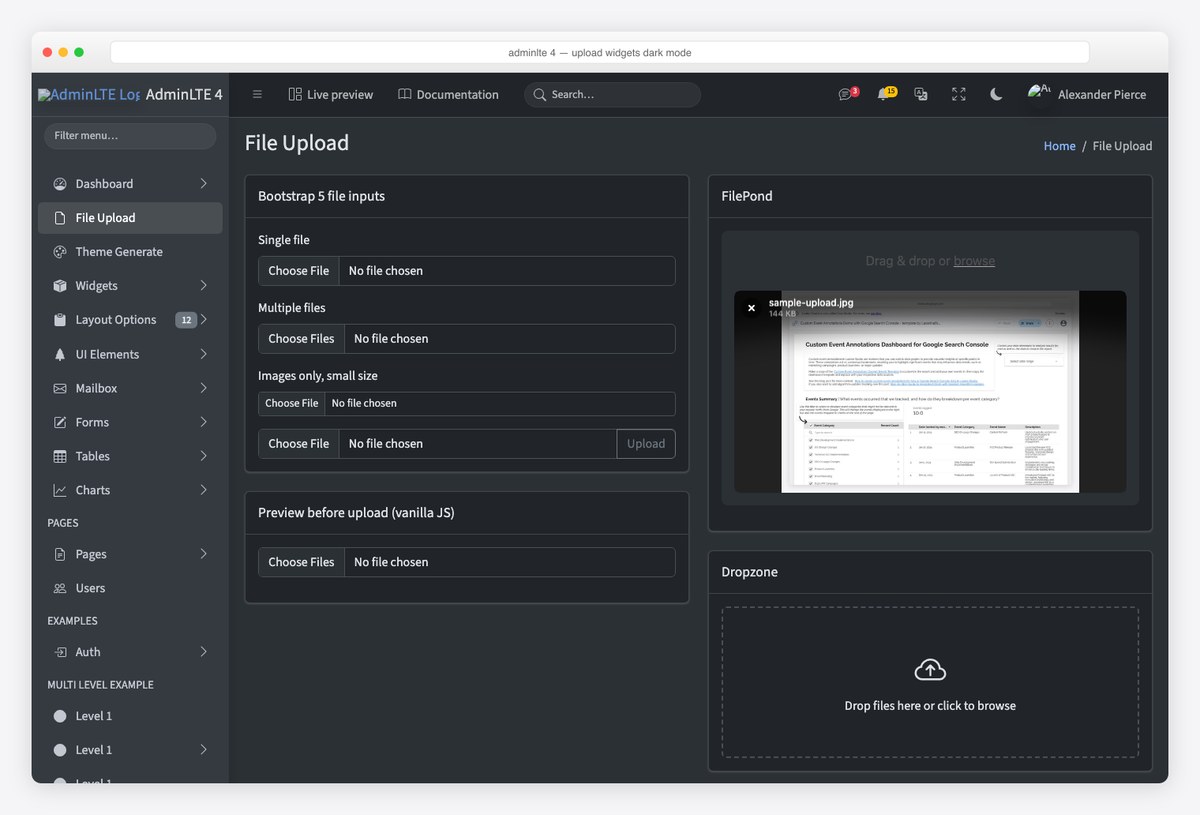Screen dimensions: 1200x815
Task: Click the Pages file icon
Action: (60, 554)
